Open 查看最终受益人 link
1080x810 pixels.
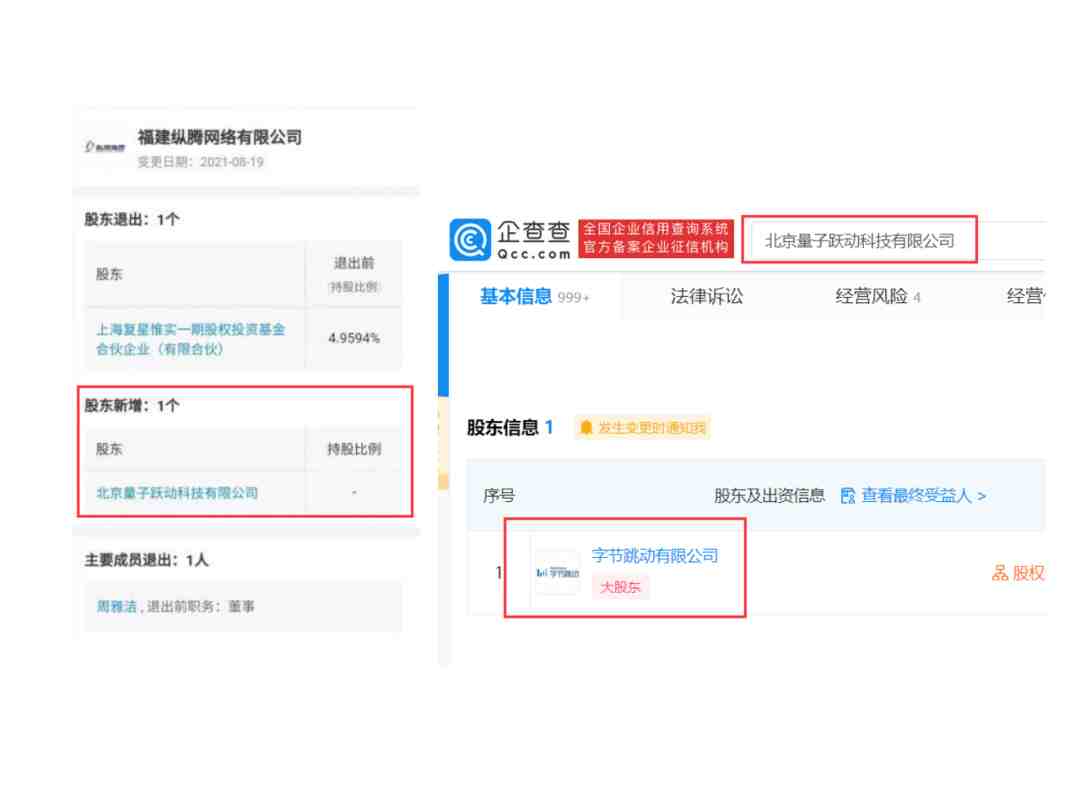(x=923, y=495)
